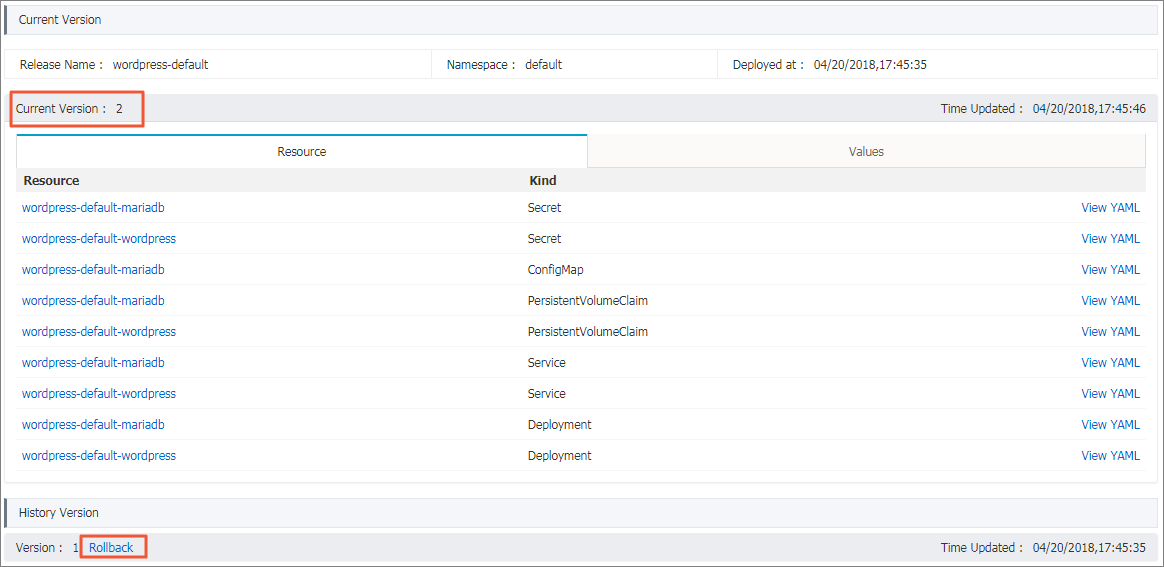Click the Namespace value default
The width and height of the screenshot is (1164, 567).
click(543, 65)
